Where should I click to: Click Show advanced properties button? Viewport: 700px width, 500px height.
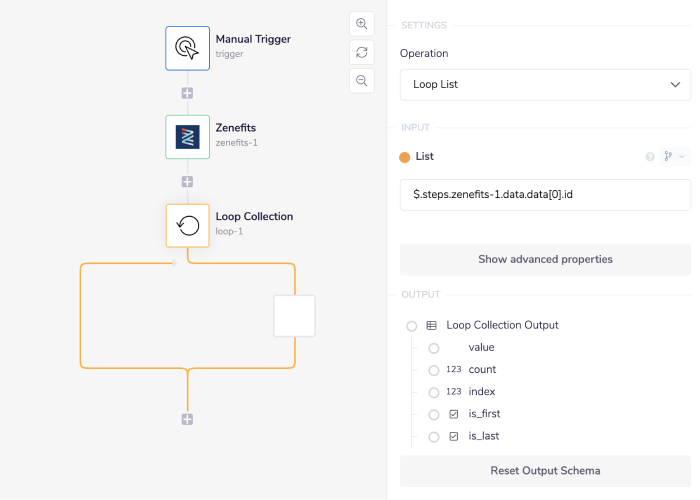click(x=545, y=259)
